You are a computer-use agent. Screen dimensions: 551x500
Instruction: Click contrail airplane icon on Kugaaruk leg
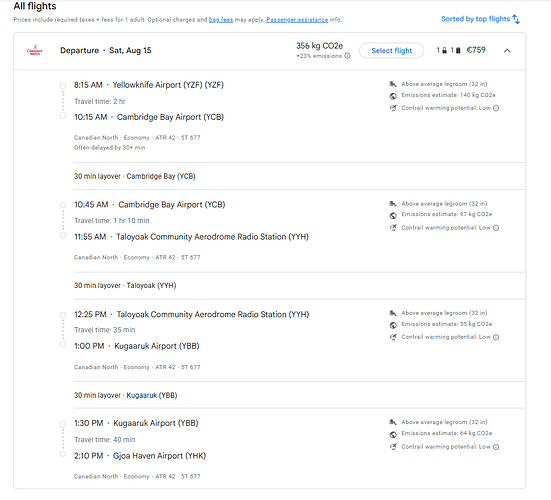pyautogui.click(x=393, y=447)
